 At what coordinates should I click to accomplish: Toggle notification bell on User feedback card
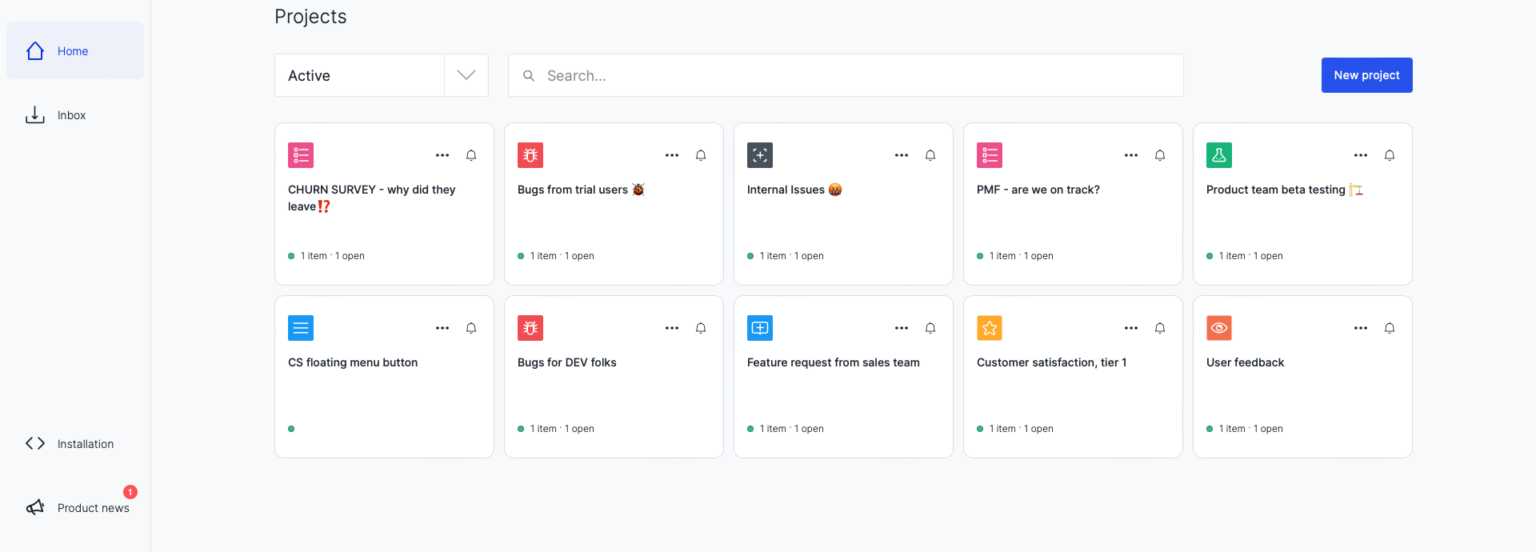[x=1389, y=328]
